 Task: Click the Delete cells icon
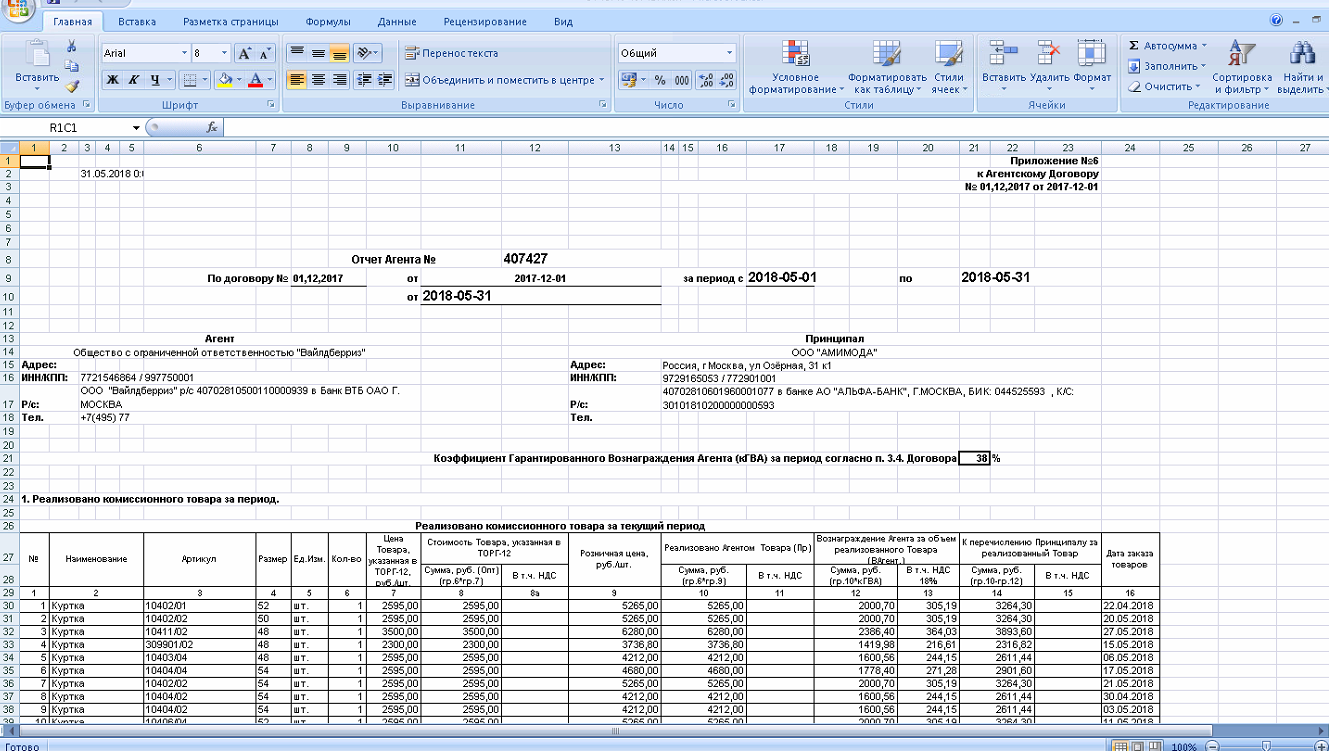point(1049,67)
